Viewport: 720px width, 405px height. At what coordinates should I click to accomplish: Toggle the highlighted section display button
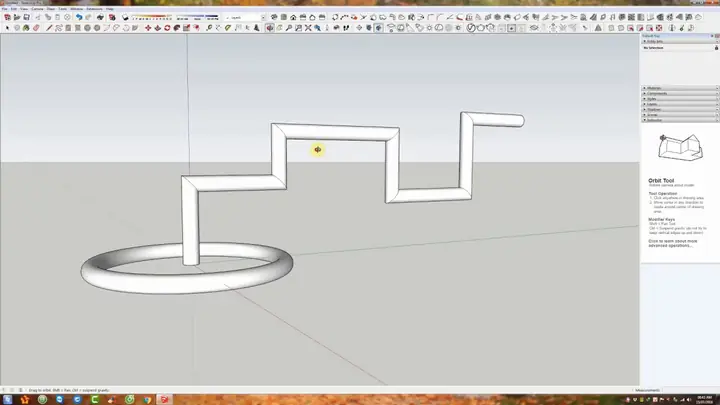pyautogui.click(x=378, y=28)
